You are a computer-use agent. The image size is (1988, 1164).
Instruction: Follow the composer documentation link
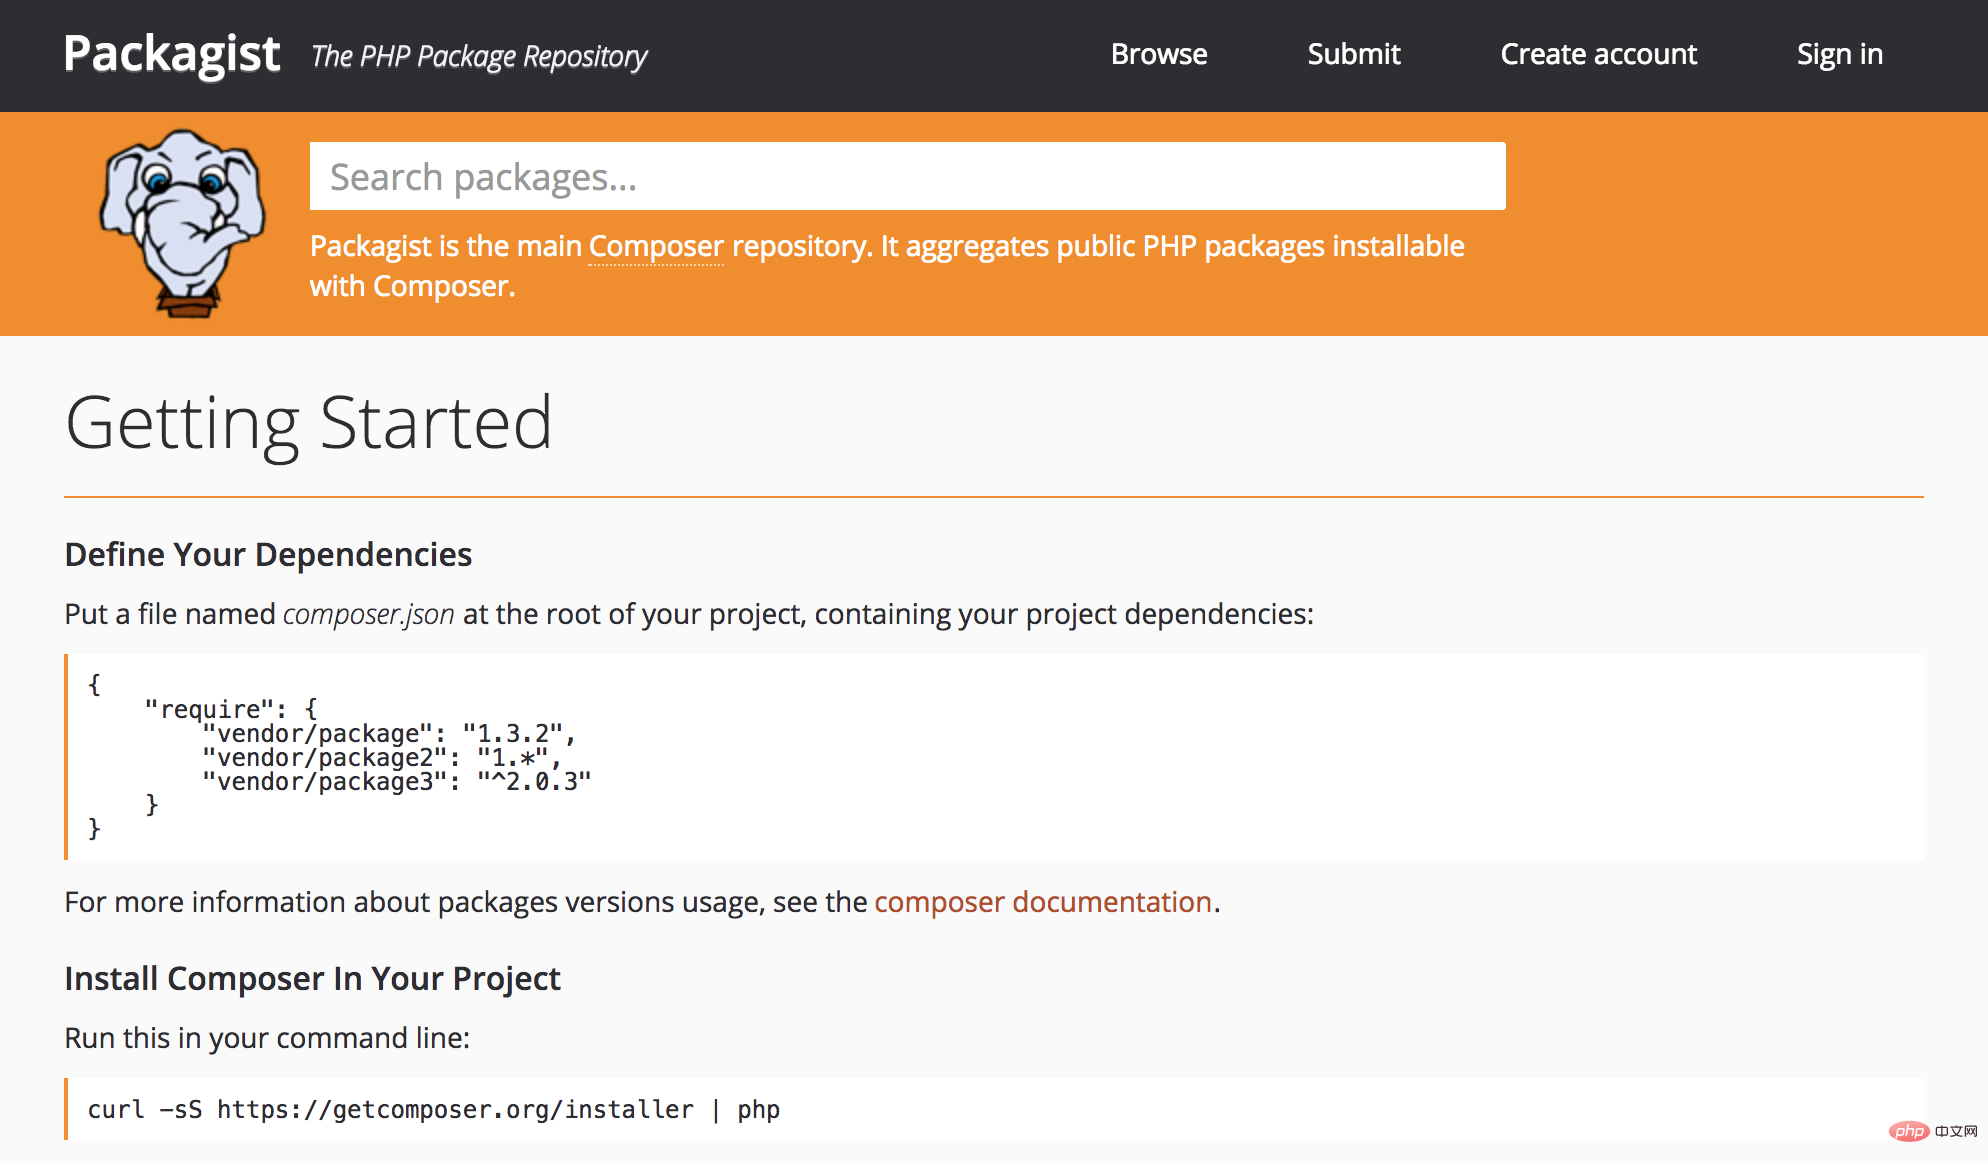click(x=1042, y=902)
